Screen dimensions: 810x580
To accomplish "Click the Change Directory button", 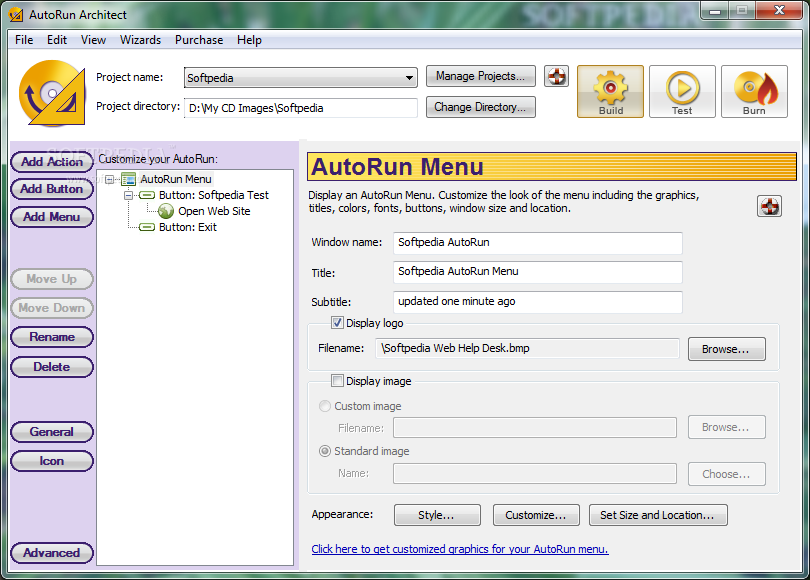I will (480, 107).
